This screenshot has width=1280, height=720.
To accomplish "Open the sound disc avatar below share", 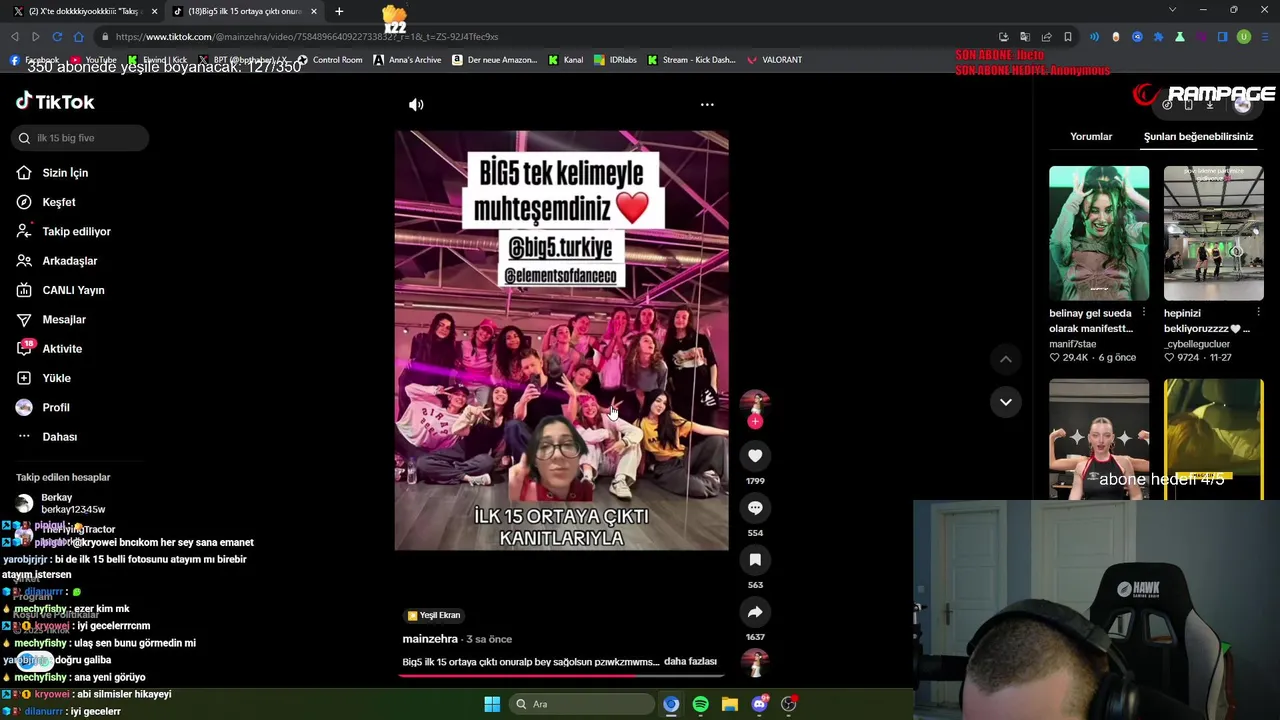I will pyautogui.click(x=755, y=663).
